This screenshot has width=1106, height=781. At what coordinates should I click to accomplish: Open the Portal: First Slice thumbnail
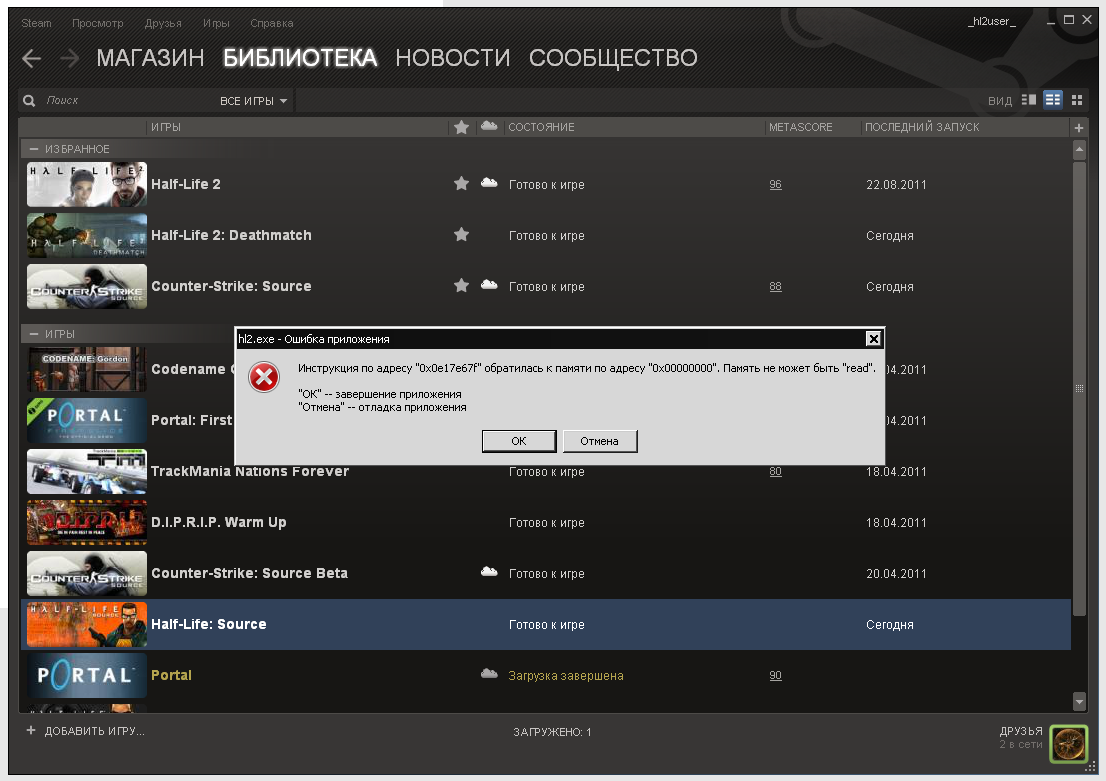(x=87, y=420)
